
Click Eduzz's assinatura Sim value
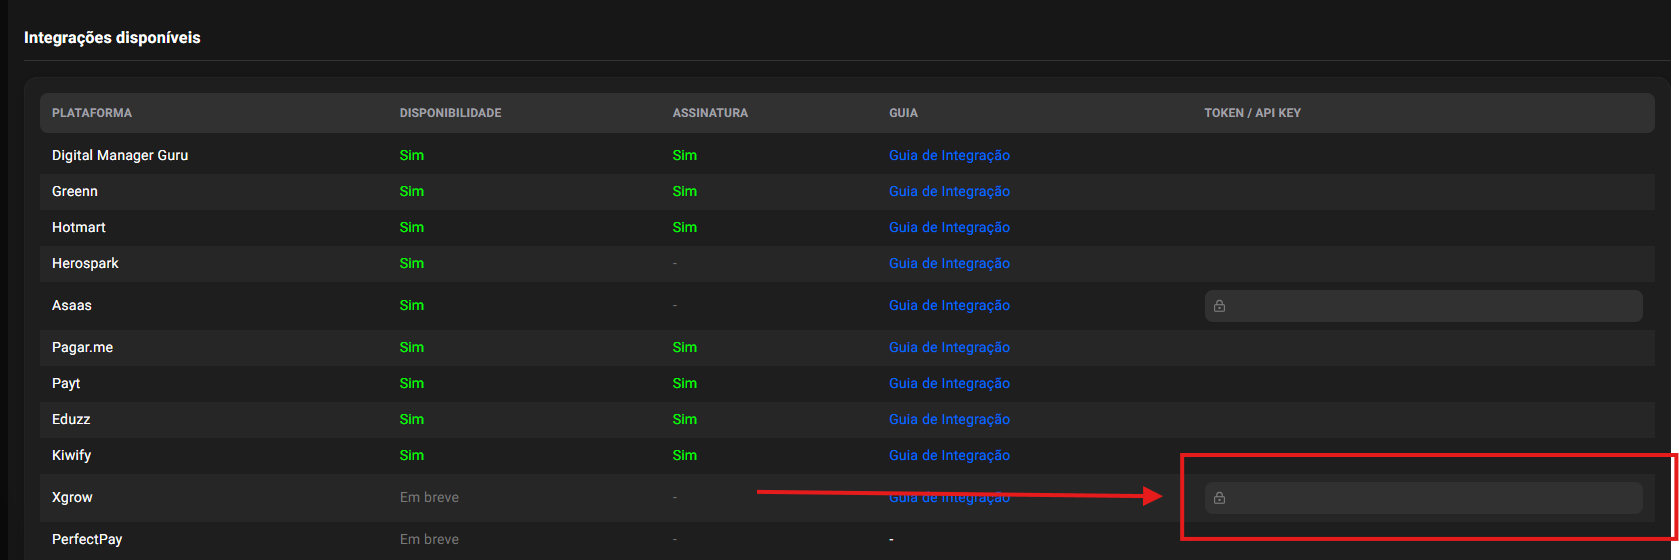pos(685,419)
